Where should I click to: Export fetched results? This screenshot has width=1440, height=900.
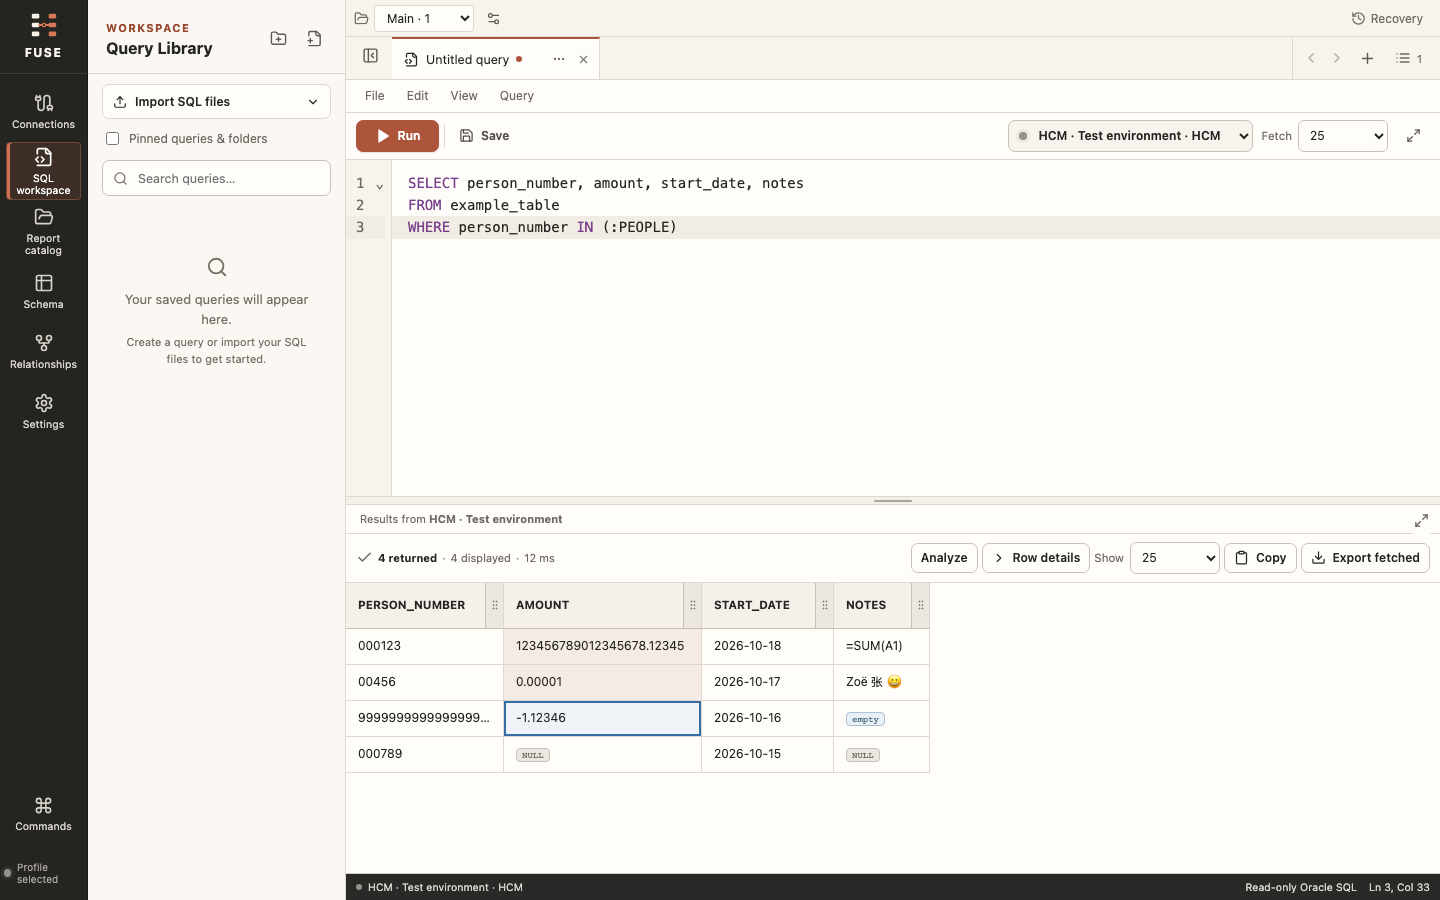[1365, 558]
